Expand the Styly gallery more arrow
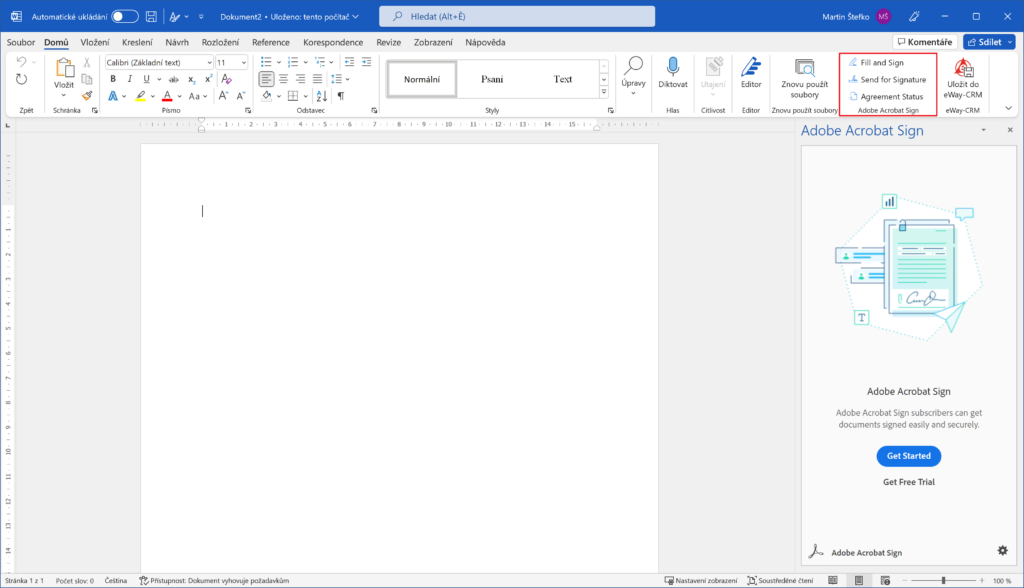The height and width of the screenshot is (588, 1024). pos(604,92)
